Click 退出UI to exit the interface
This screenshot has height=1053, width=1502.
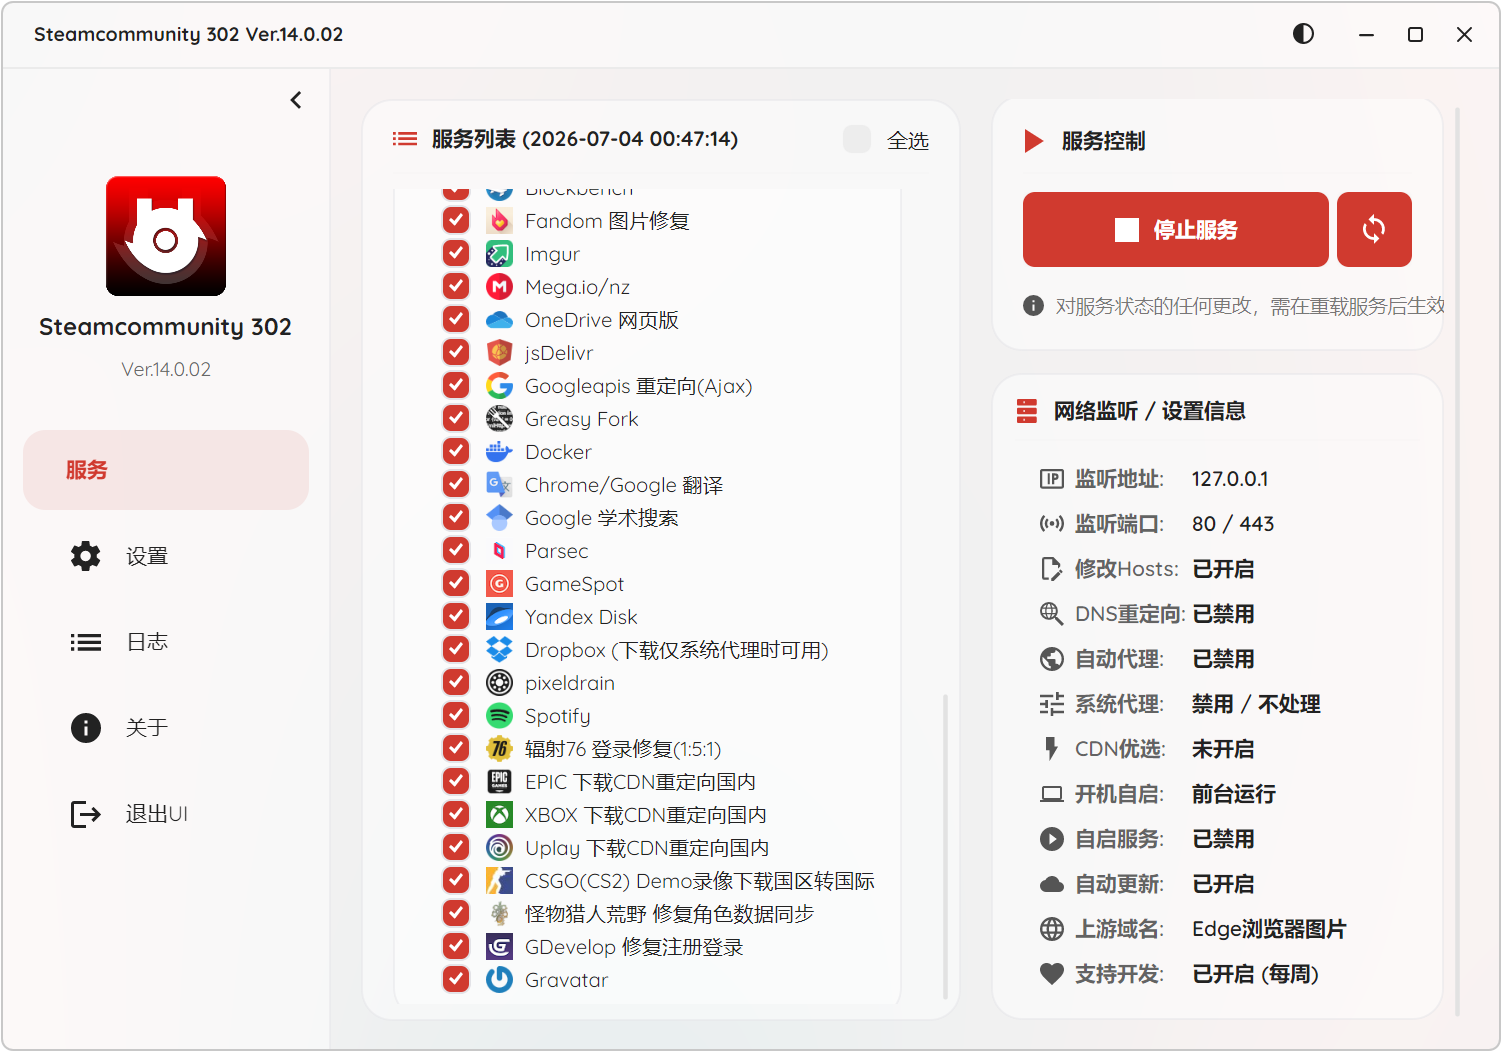click(166, 814)
